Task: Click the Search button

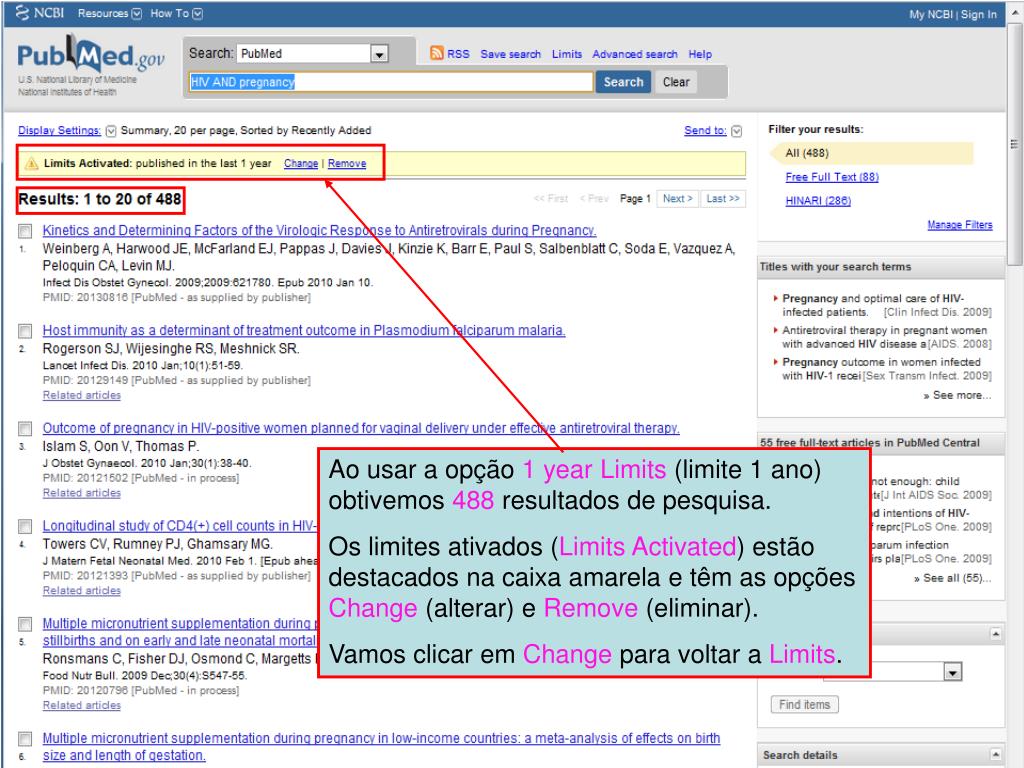Action: [623, 82]
